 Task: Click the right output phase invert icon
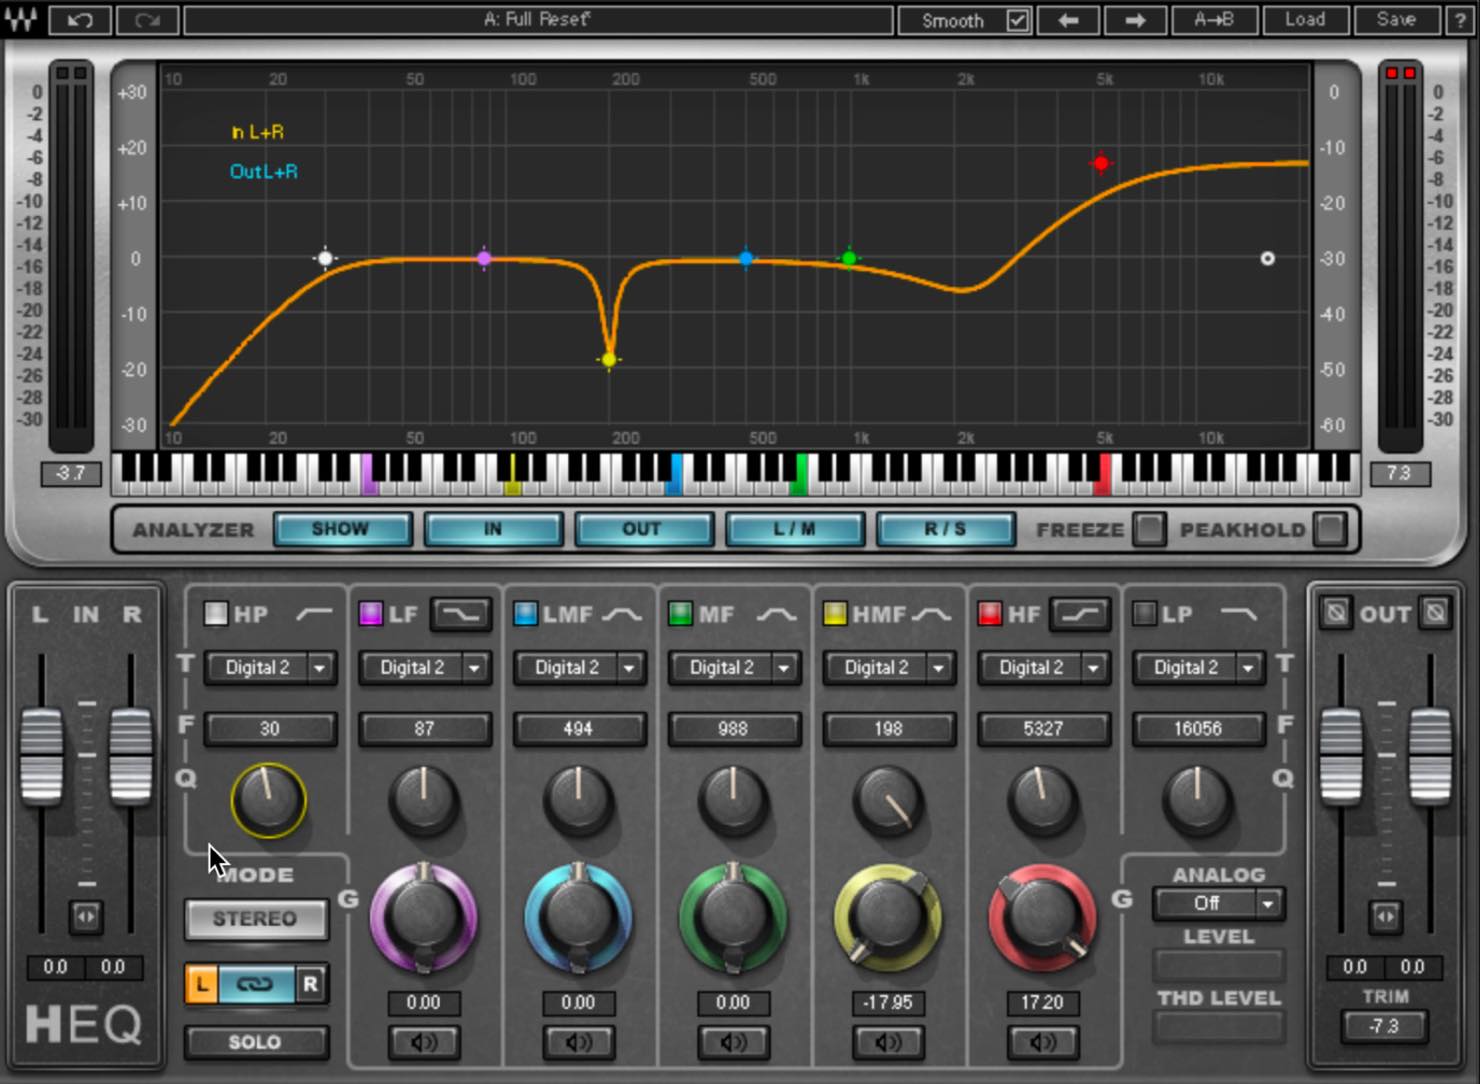1435,612
